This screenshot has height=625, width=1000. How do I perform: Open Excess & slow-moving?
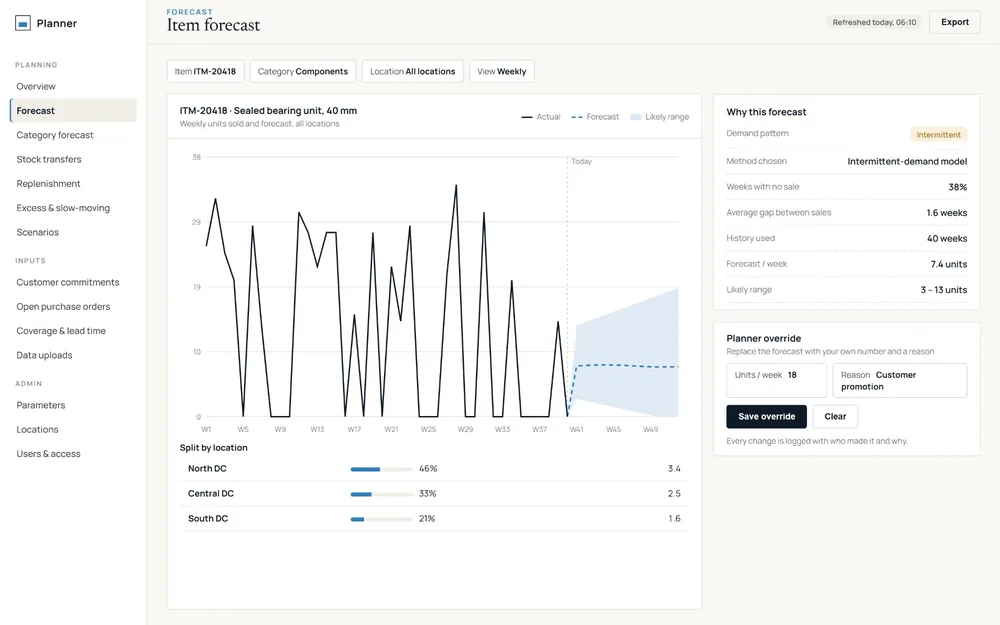[63, 207]
